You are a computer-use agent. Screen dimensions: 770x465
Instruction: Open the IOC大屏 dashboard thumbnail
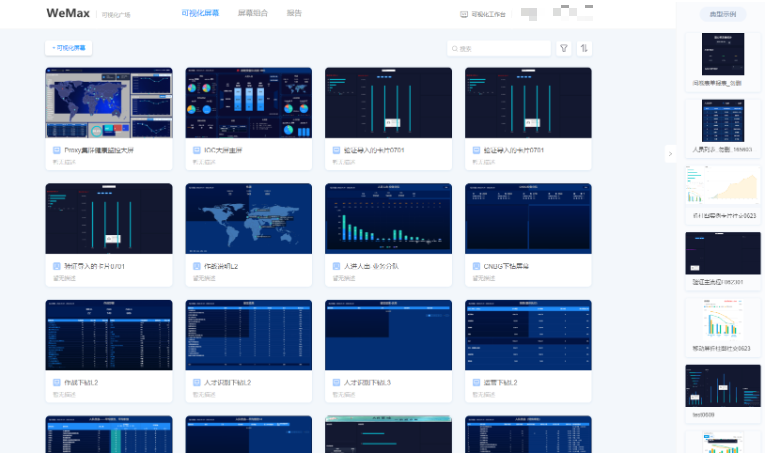[248, 103]
